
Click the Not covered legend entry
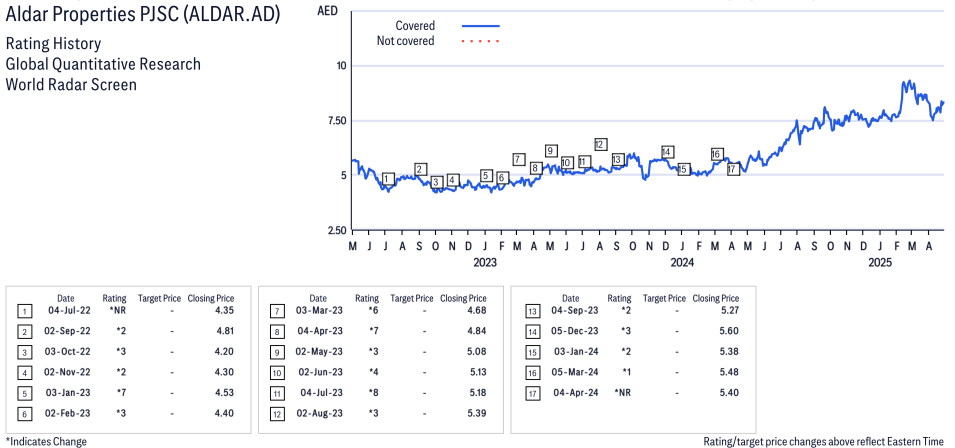(x=439, y=41)
